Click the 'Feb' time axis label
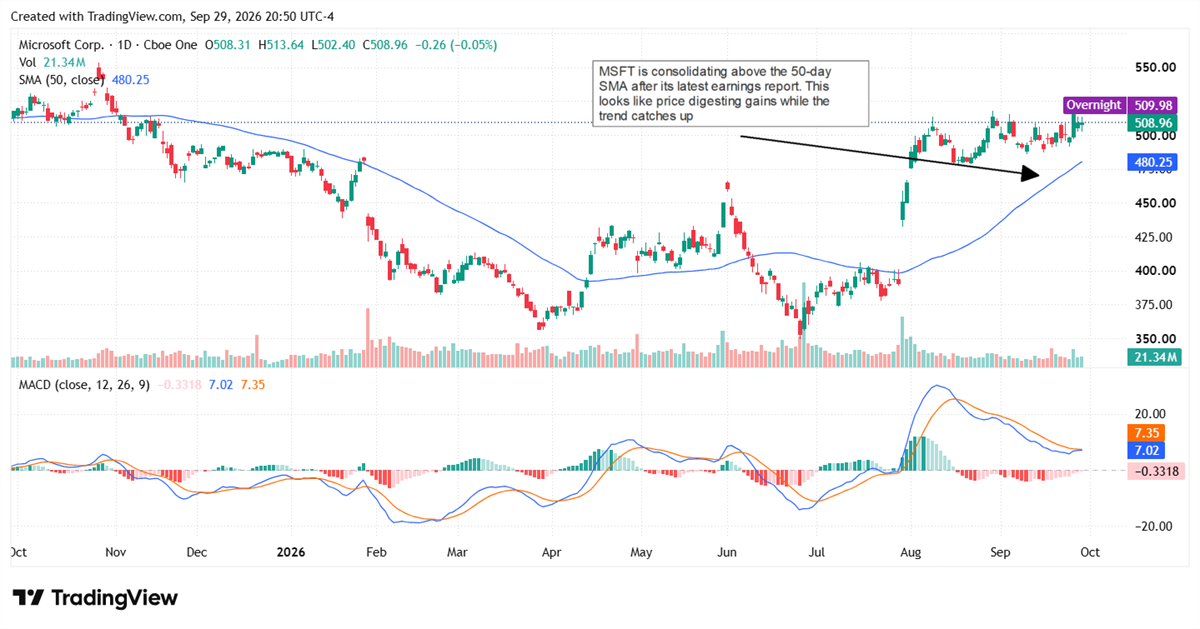Screen dimensions: 1200x629 click(375, 552)
